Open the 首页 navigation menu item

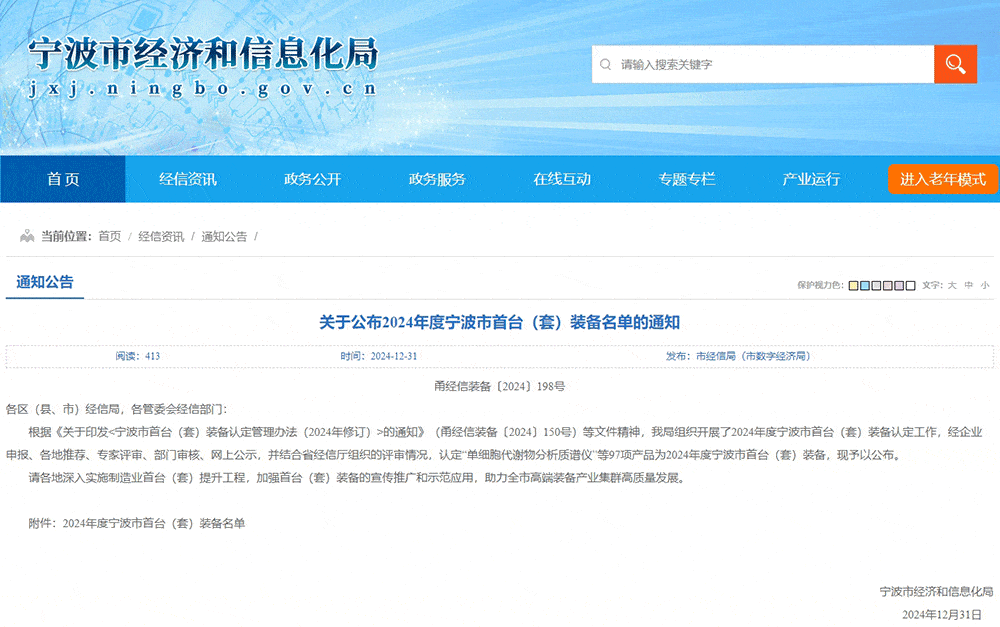pyautogui.click(x=63, y=179)
